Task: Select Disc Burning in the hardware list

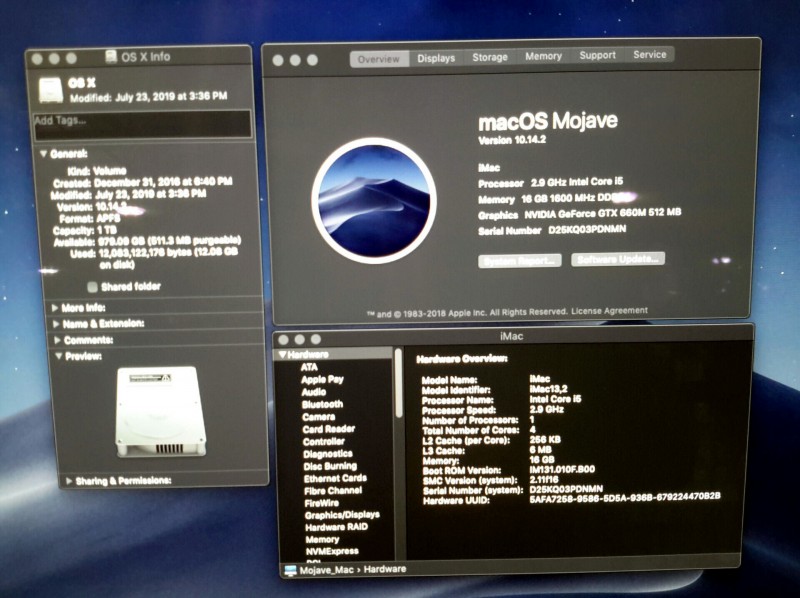Action: (x=330, y=466)
